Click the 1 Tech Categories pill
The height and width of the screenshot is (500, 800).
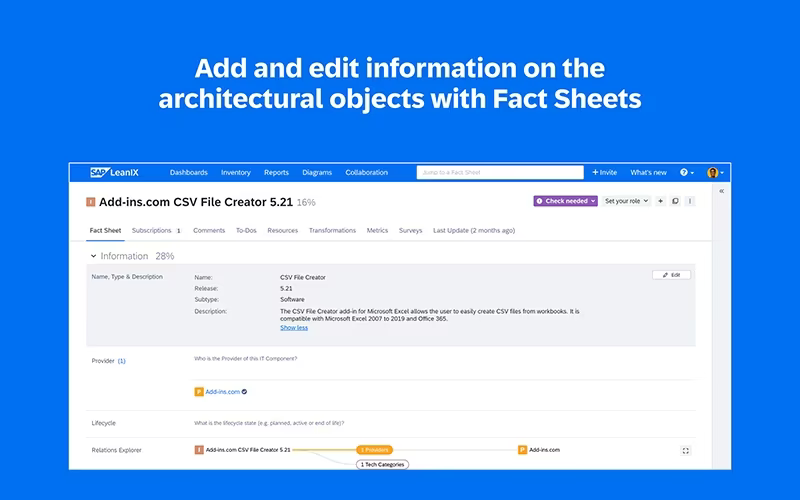tap(382, 464)
